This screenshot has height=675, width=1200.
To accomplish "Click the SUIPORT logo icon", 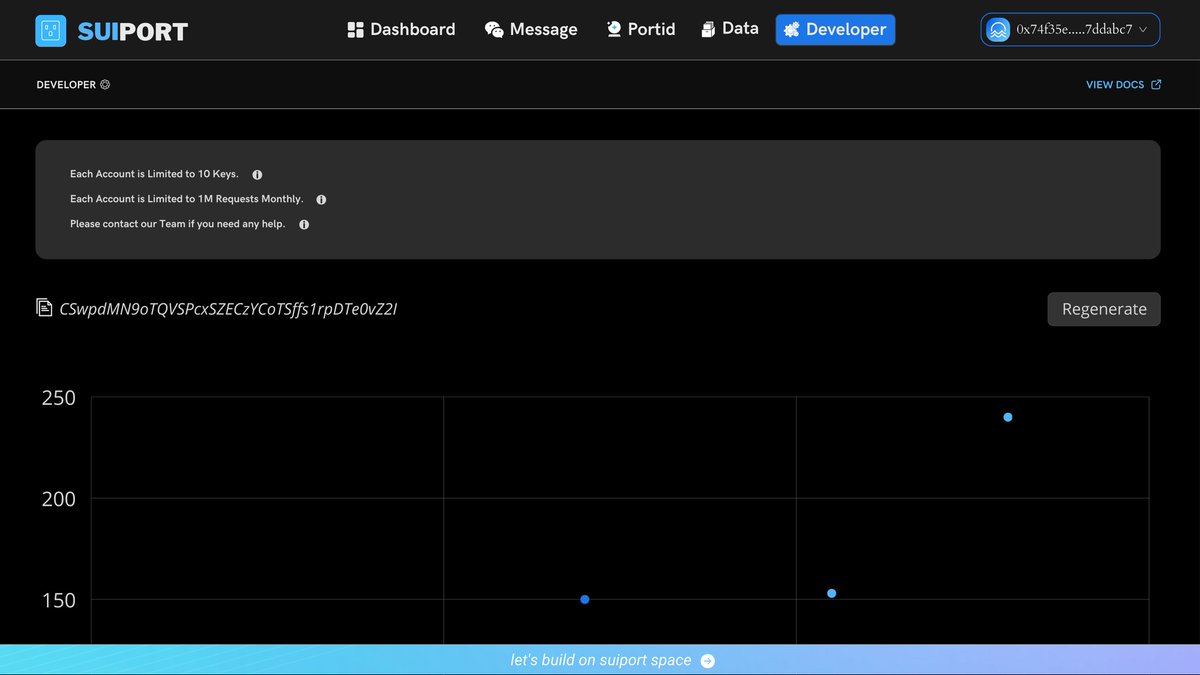I will click(x=50, y=31).
